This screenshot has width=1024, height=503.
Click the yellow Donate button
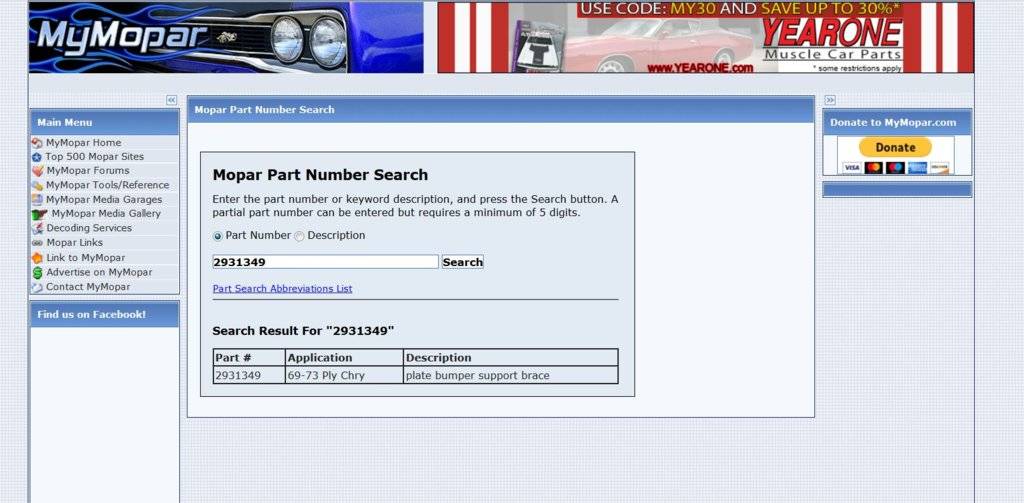click(x=895, y=147)
